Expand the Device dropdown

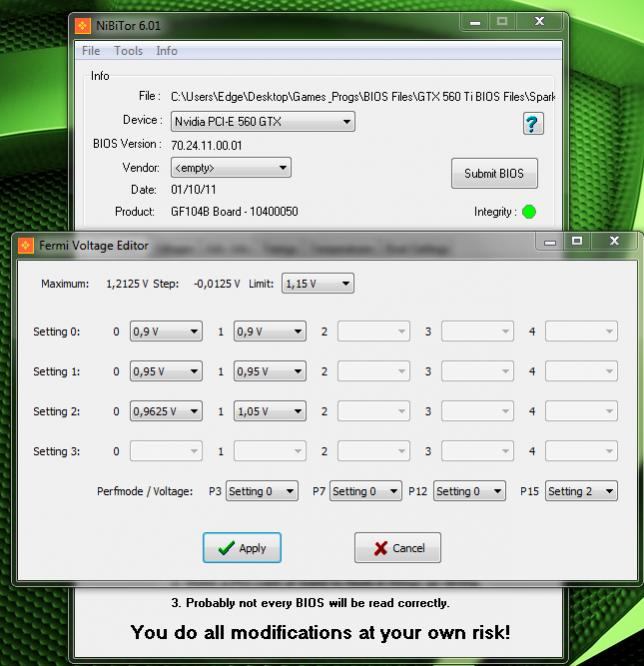click(263, 122)
